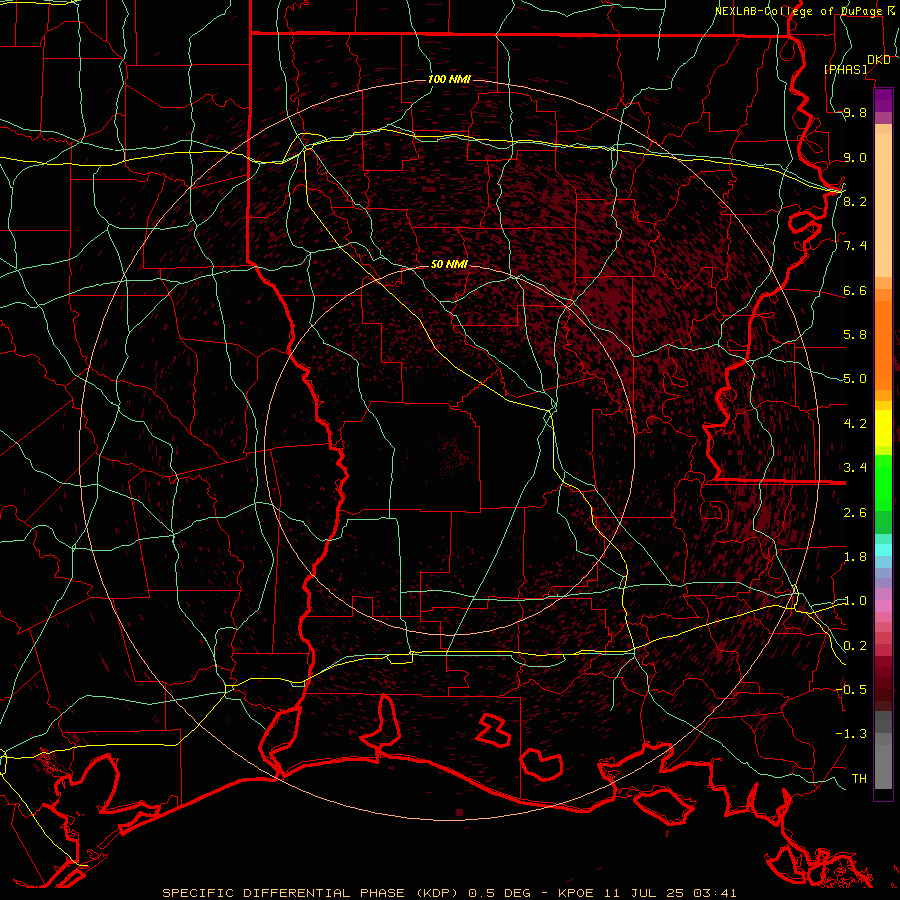This screenshot has width=900, height=900.
Task: Pick the yellow band on the color scale
Action: (x=883, y=428)
